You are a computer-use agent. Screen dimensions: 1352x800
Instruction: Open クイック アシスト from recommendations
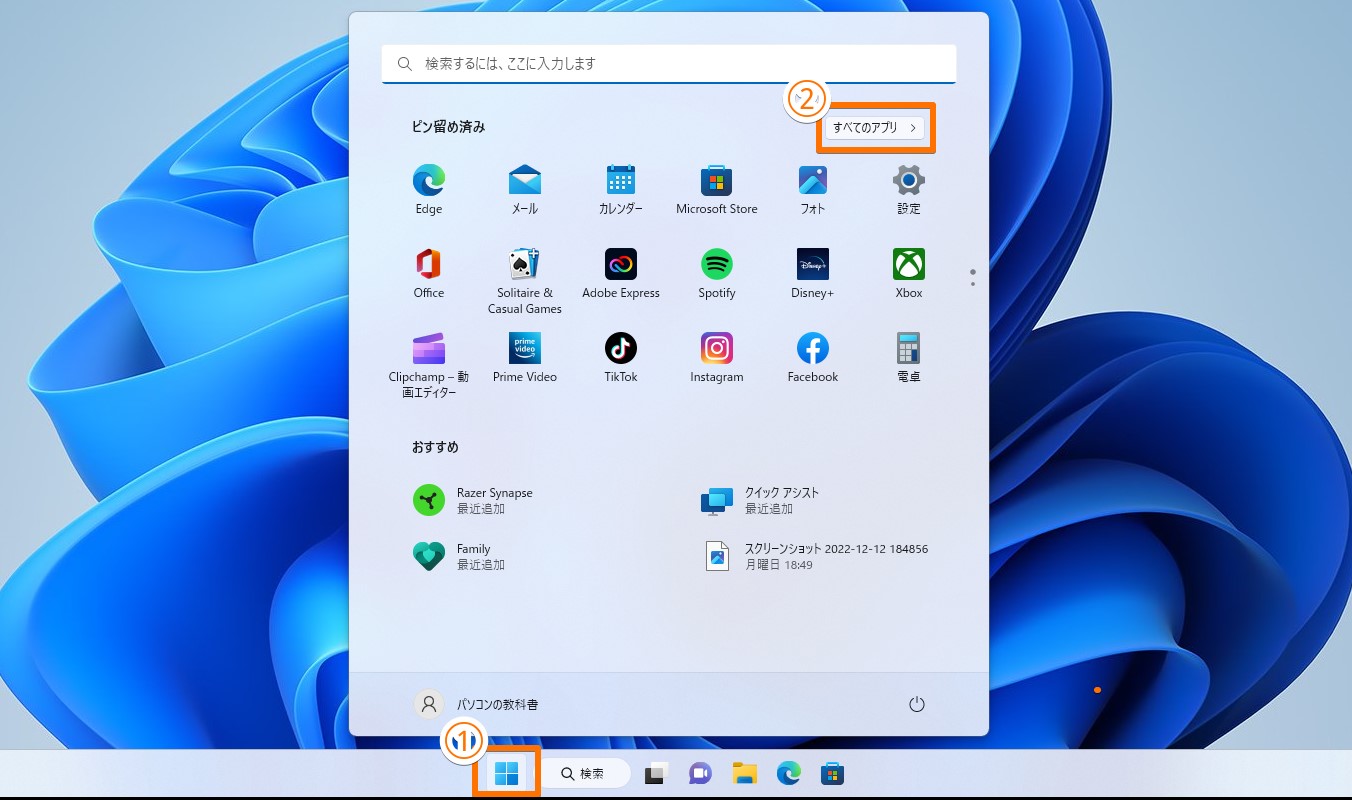pos(760,500)
